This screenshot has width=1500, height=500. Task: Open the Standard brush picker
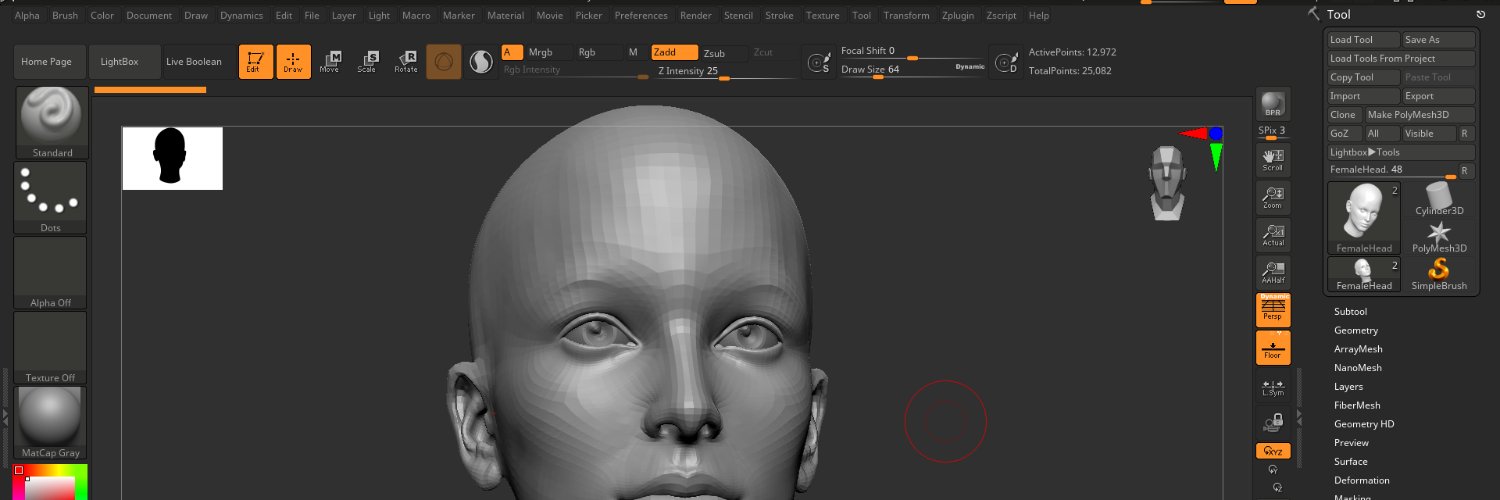[52, 123]
